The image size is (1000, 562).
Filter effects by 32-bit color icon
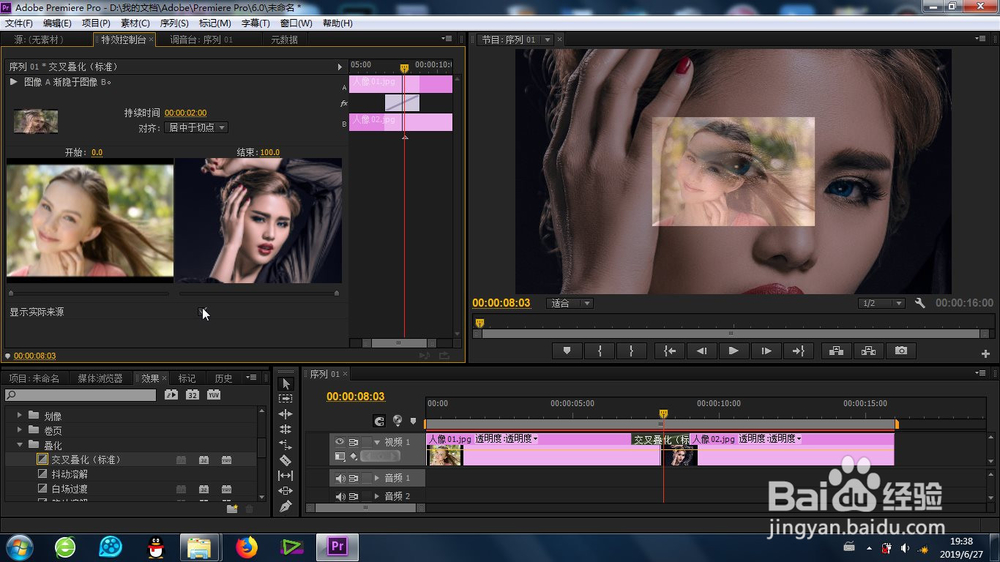pos(193,395)
